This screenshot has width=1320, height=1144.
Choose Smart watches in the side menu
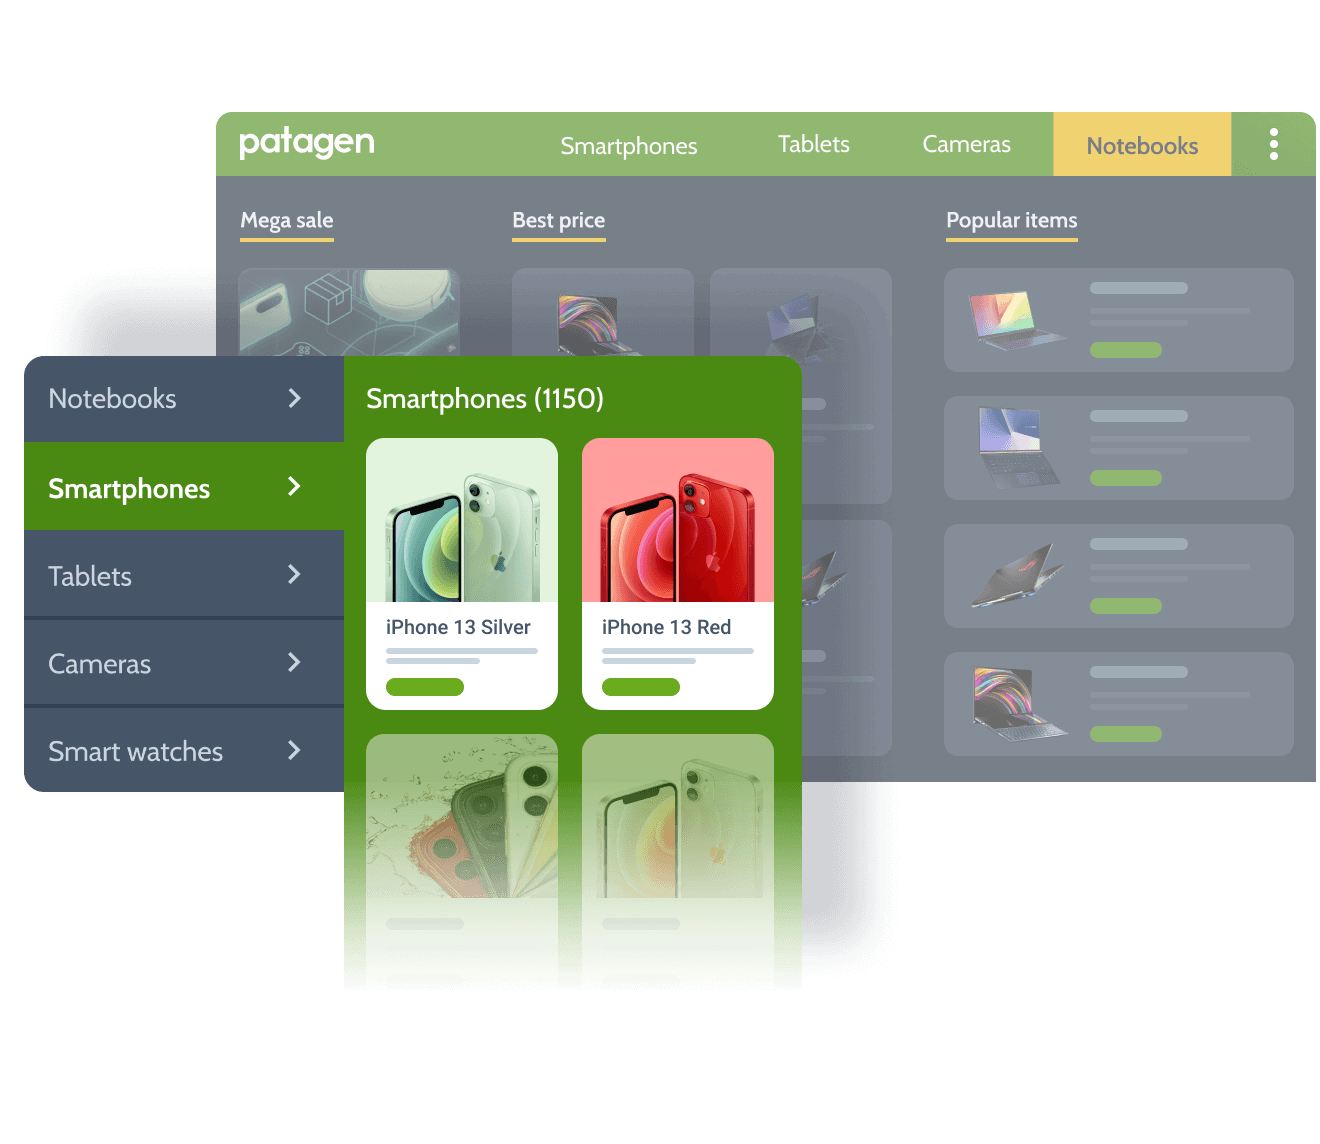tap(184, 750)
